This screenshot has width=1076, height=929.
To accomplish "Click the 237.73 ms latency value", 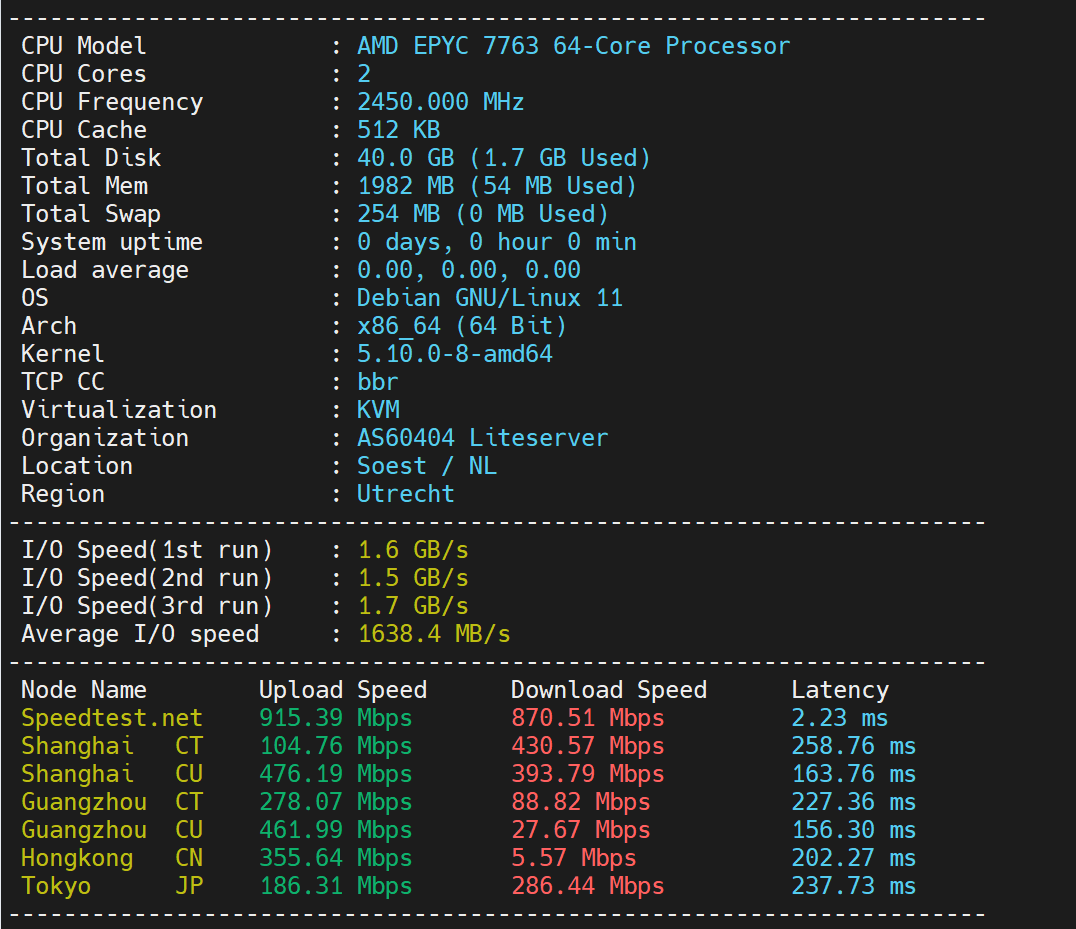I will (854, 886).
